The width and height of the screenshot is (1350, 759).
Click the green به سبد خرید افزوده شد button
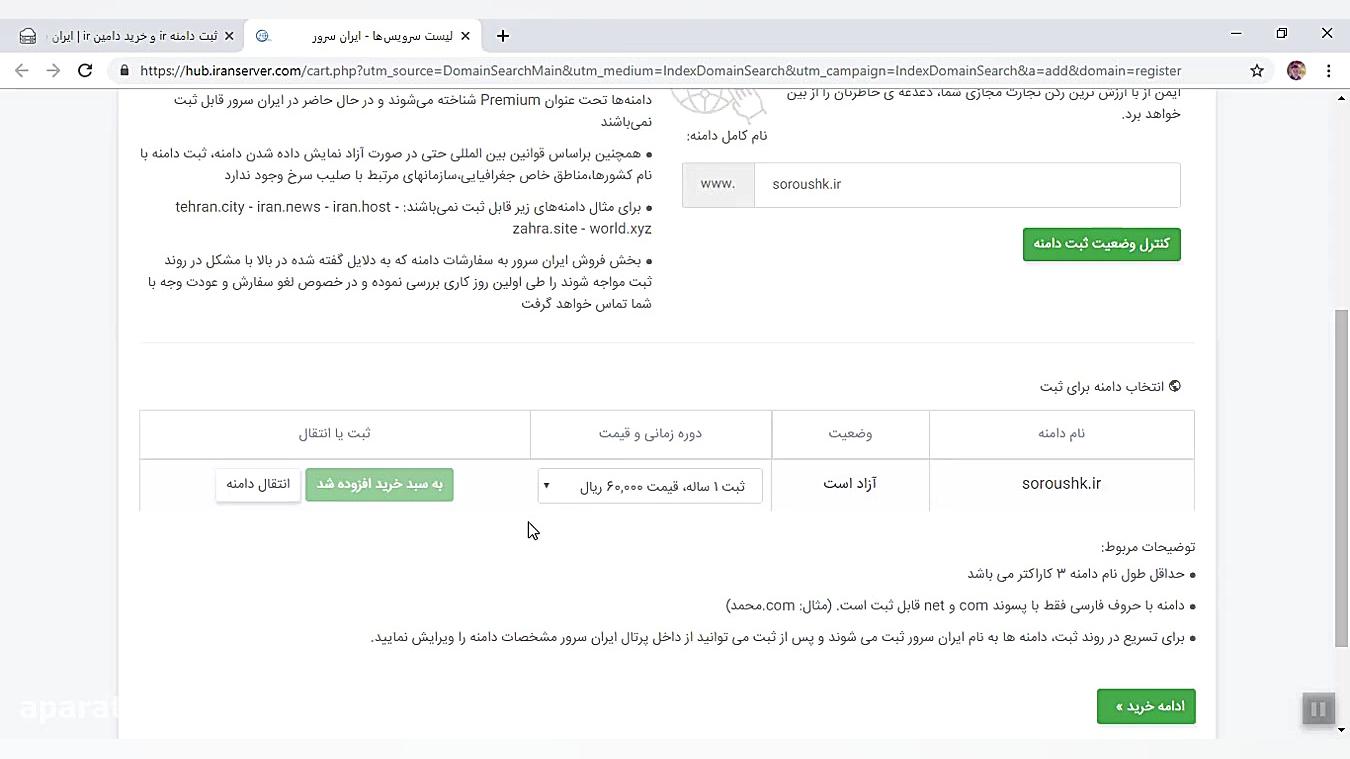coord(379,484)
